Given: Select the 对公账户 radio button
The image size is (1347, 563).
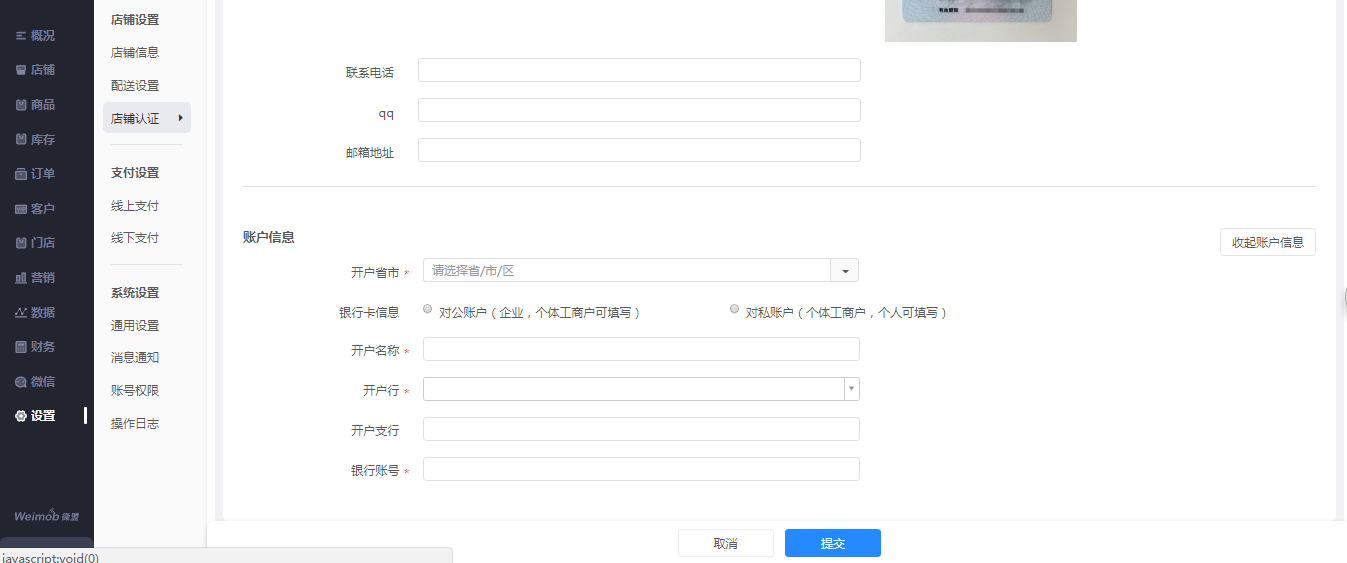Looking at the screenshot, I should pos(428,309).
